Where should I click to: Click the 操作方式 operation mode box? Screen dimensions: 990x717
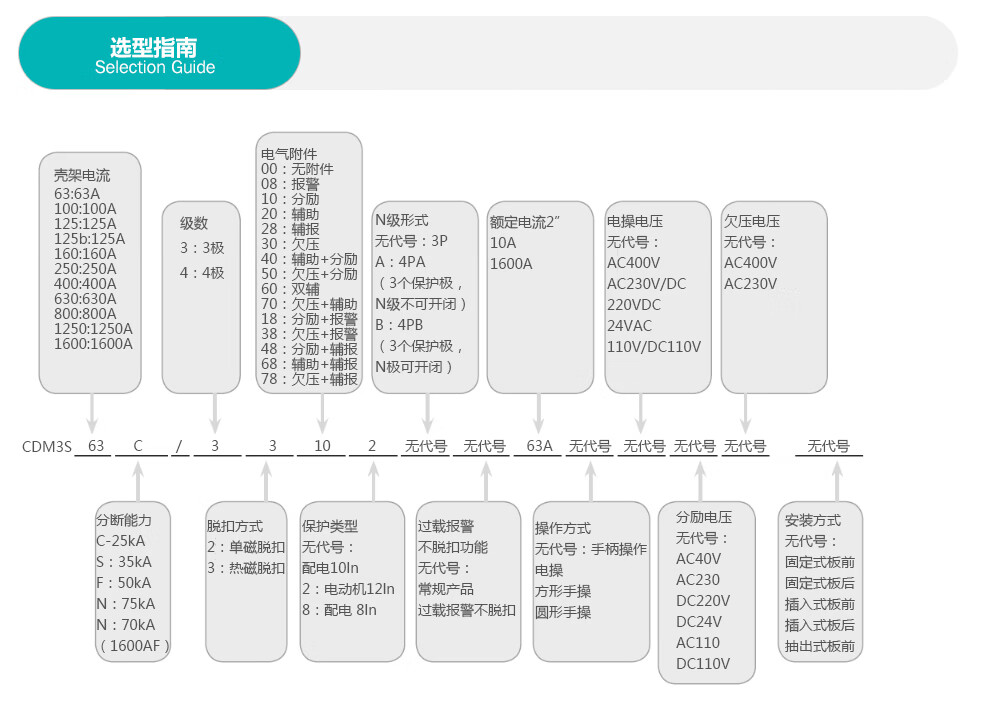[x=591, y=580]
